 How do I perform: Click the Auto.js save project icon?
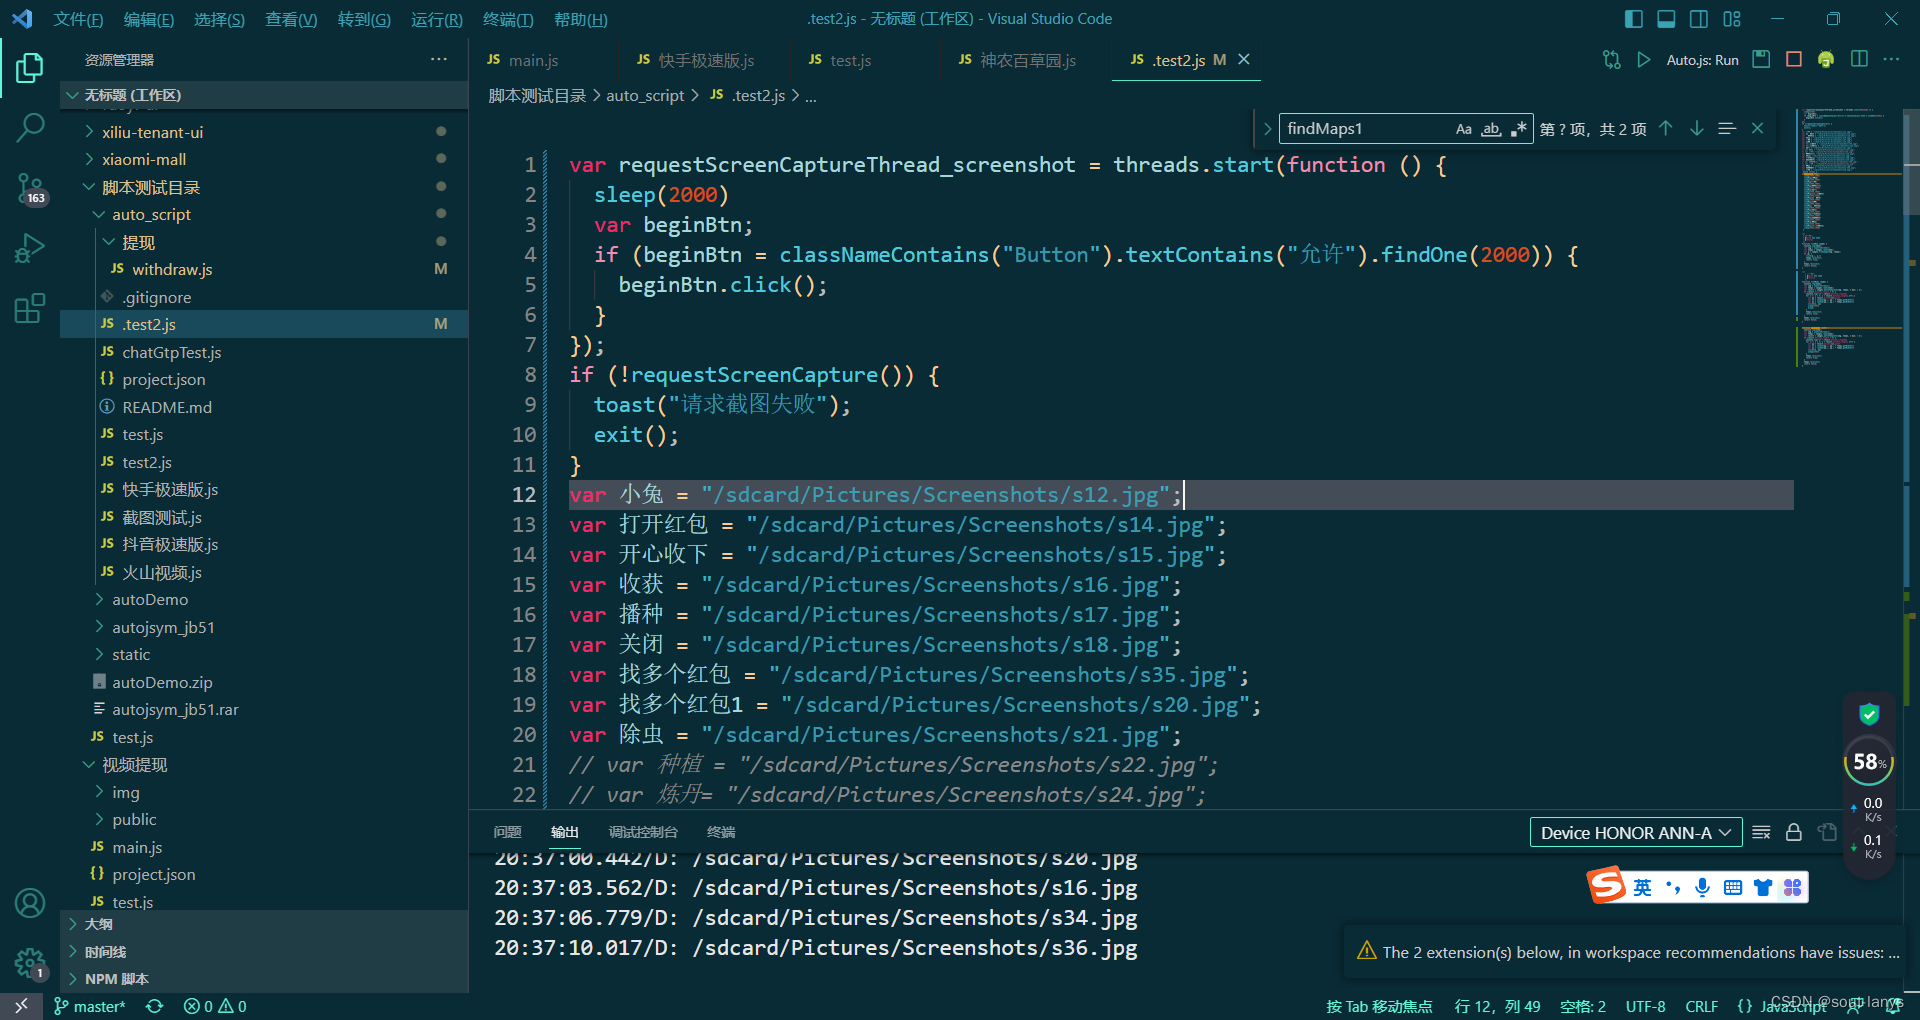(x=1761, y=60)
